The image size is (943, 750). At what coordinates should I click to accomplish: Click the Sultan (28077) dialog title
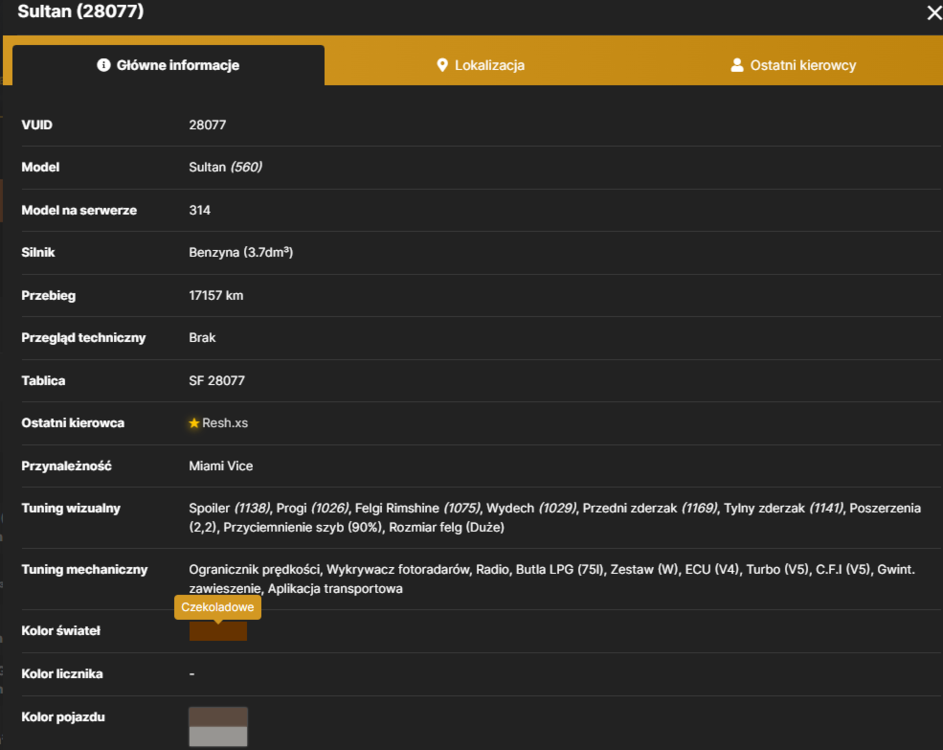click(81, 11)
